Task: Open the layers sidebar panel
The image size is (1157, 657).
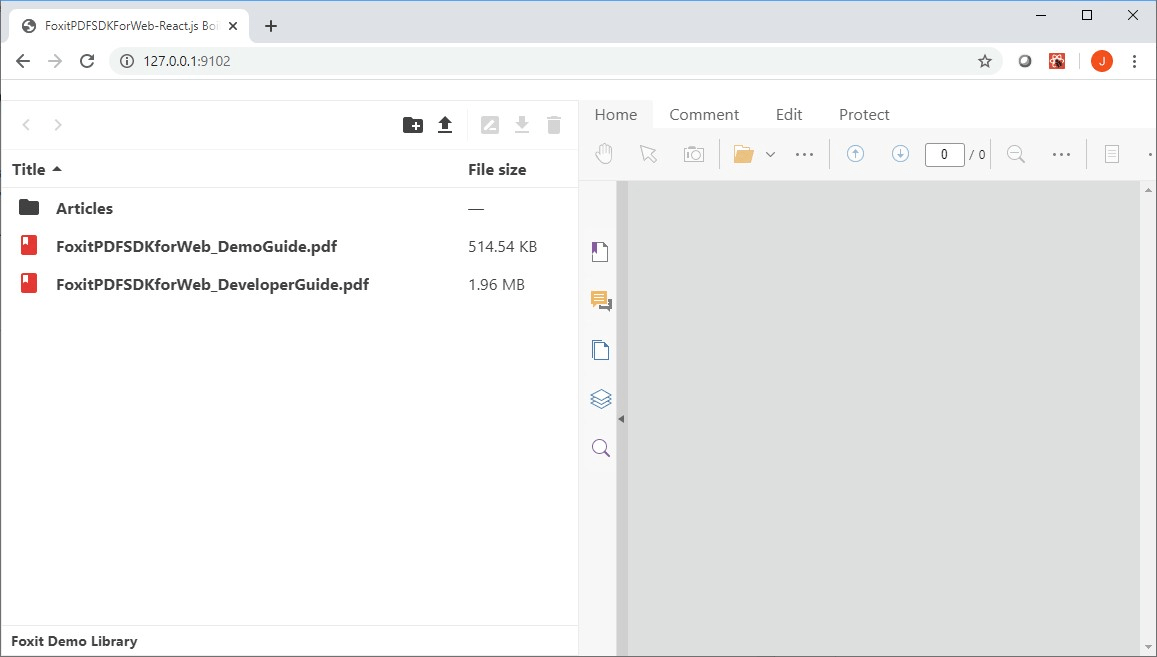Action: coord(601,399)
